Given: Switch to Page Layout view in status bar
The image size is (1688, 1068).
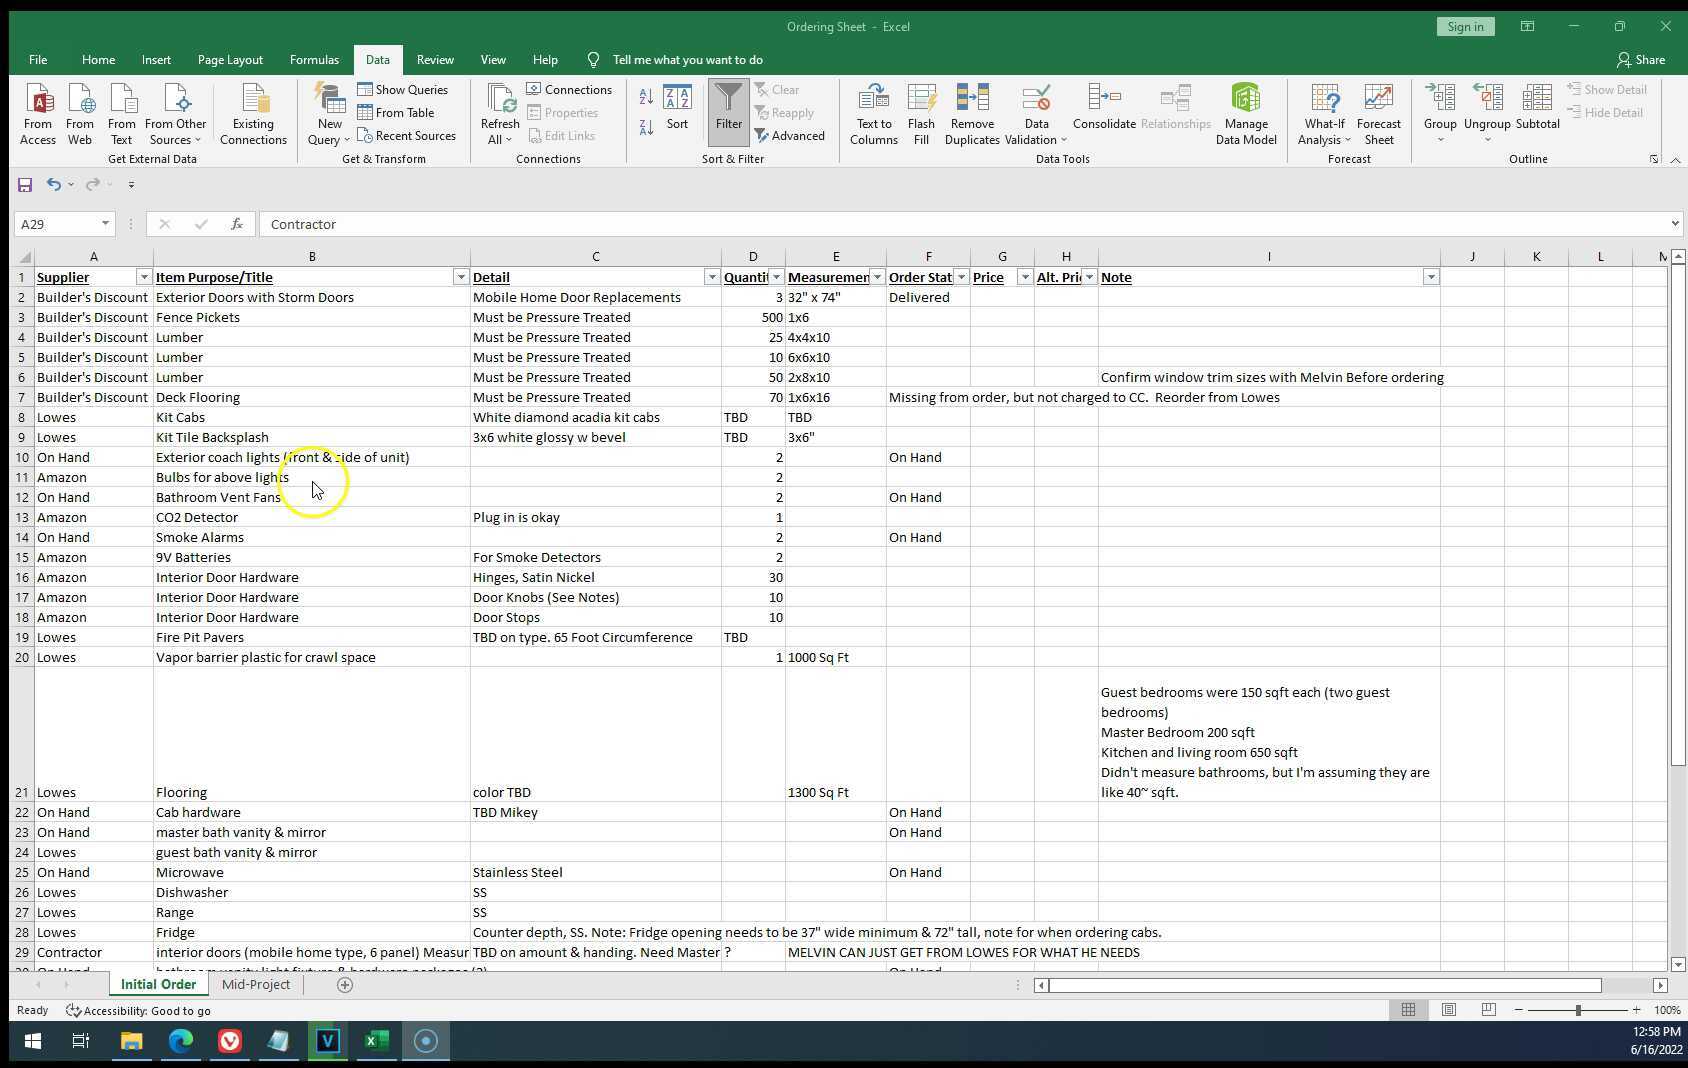Looking at the screenshot, I should click(1448, 1010).
